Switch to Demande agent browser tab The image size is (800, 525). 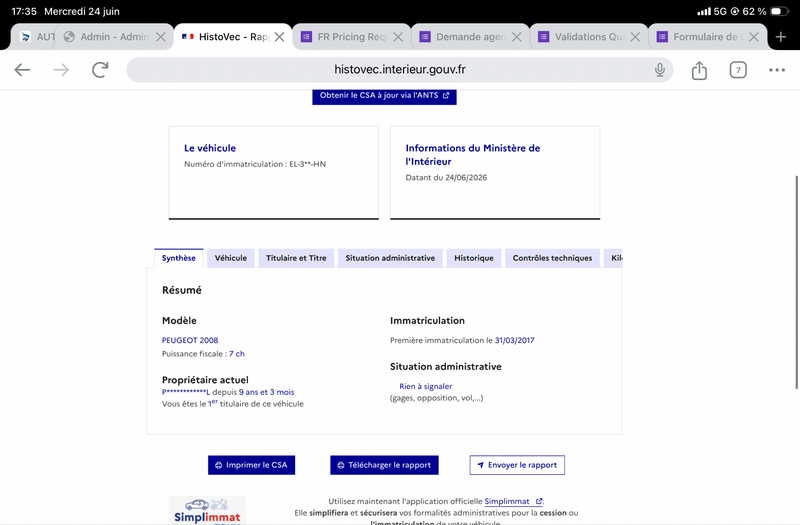464,37
